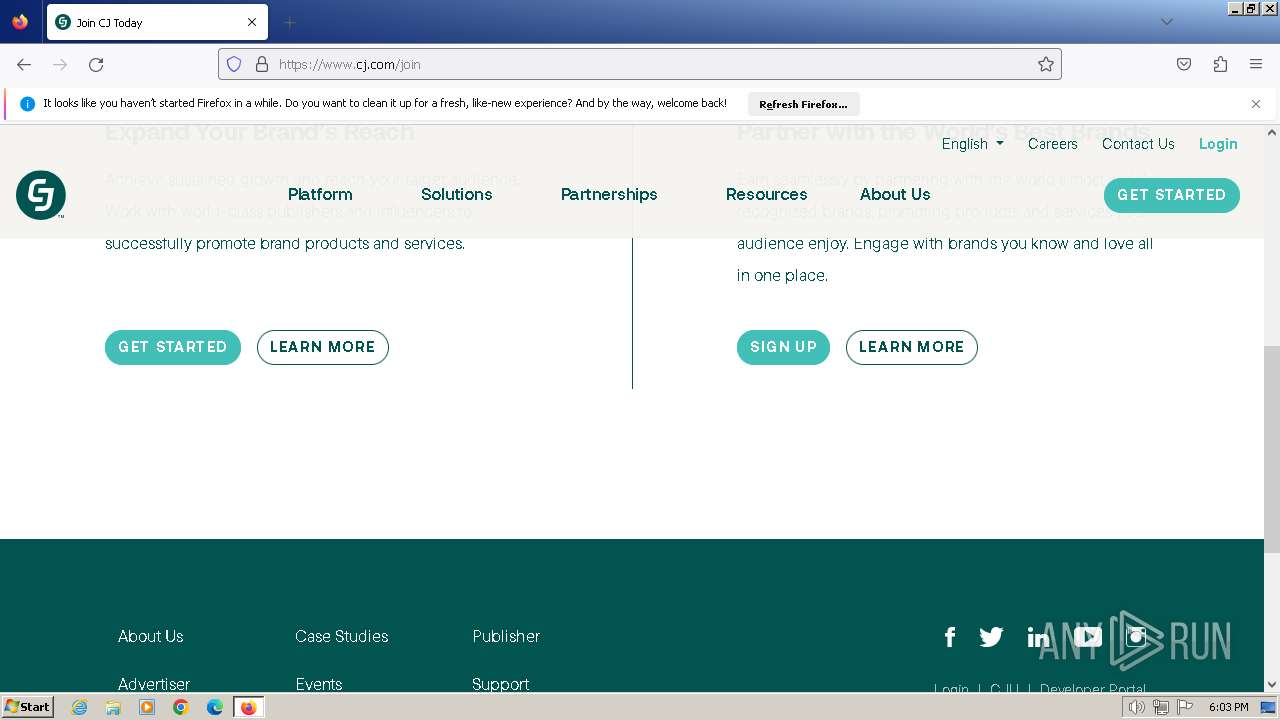Open the Platform menu
This screenshot has height=720, width=1280.
(x=320, y=194)
